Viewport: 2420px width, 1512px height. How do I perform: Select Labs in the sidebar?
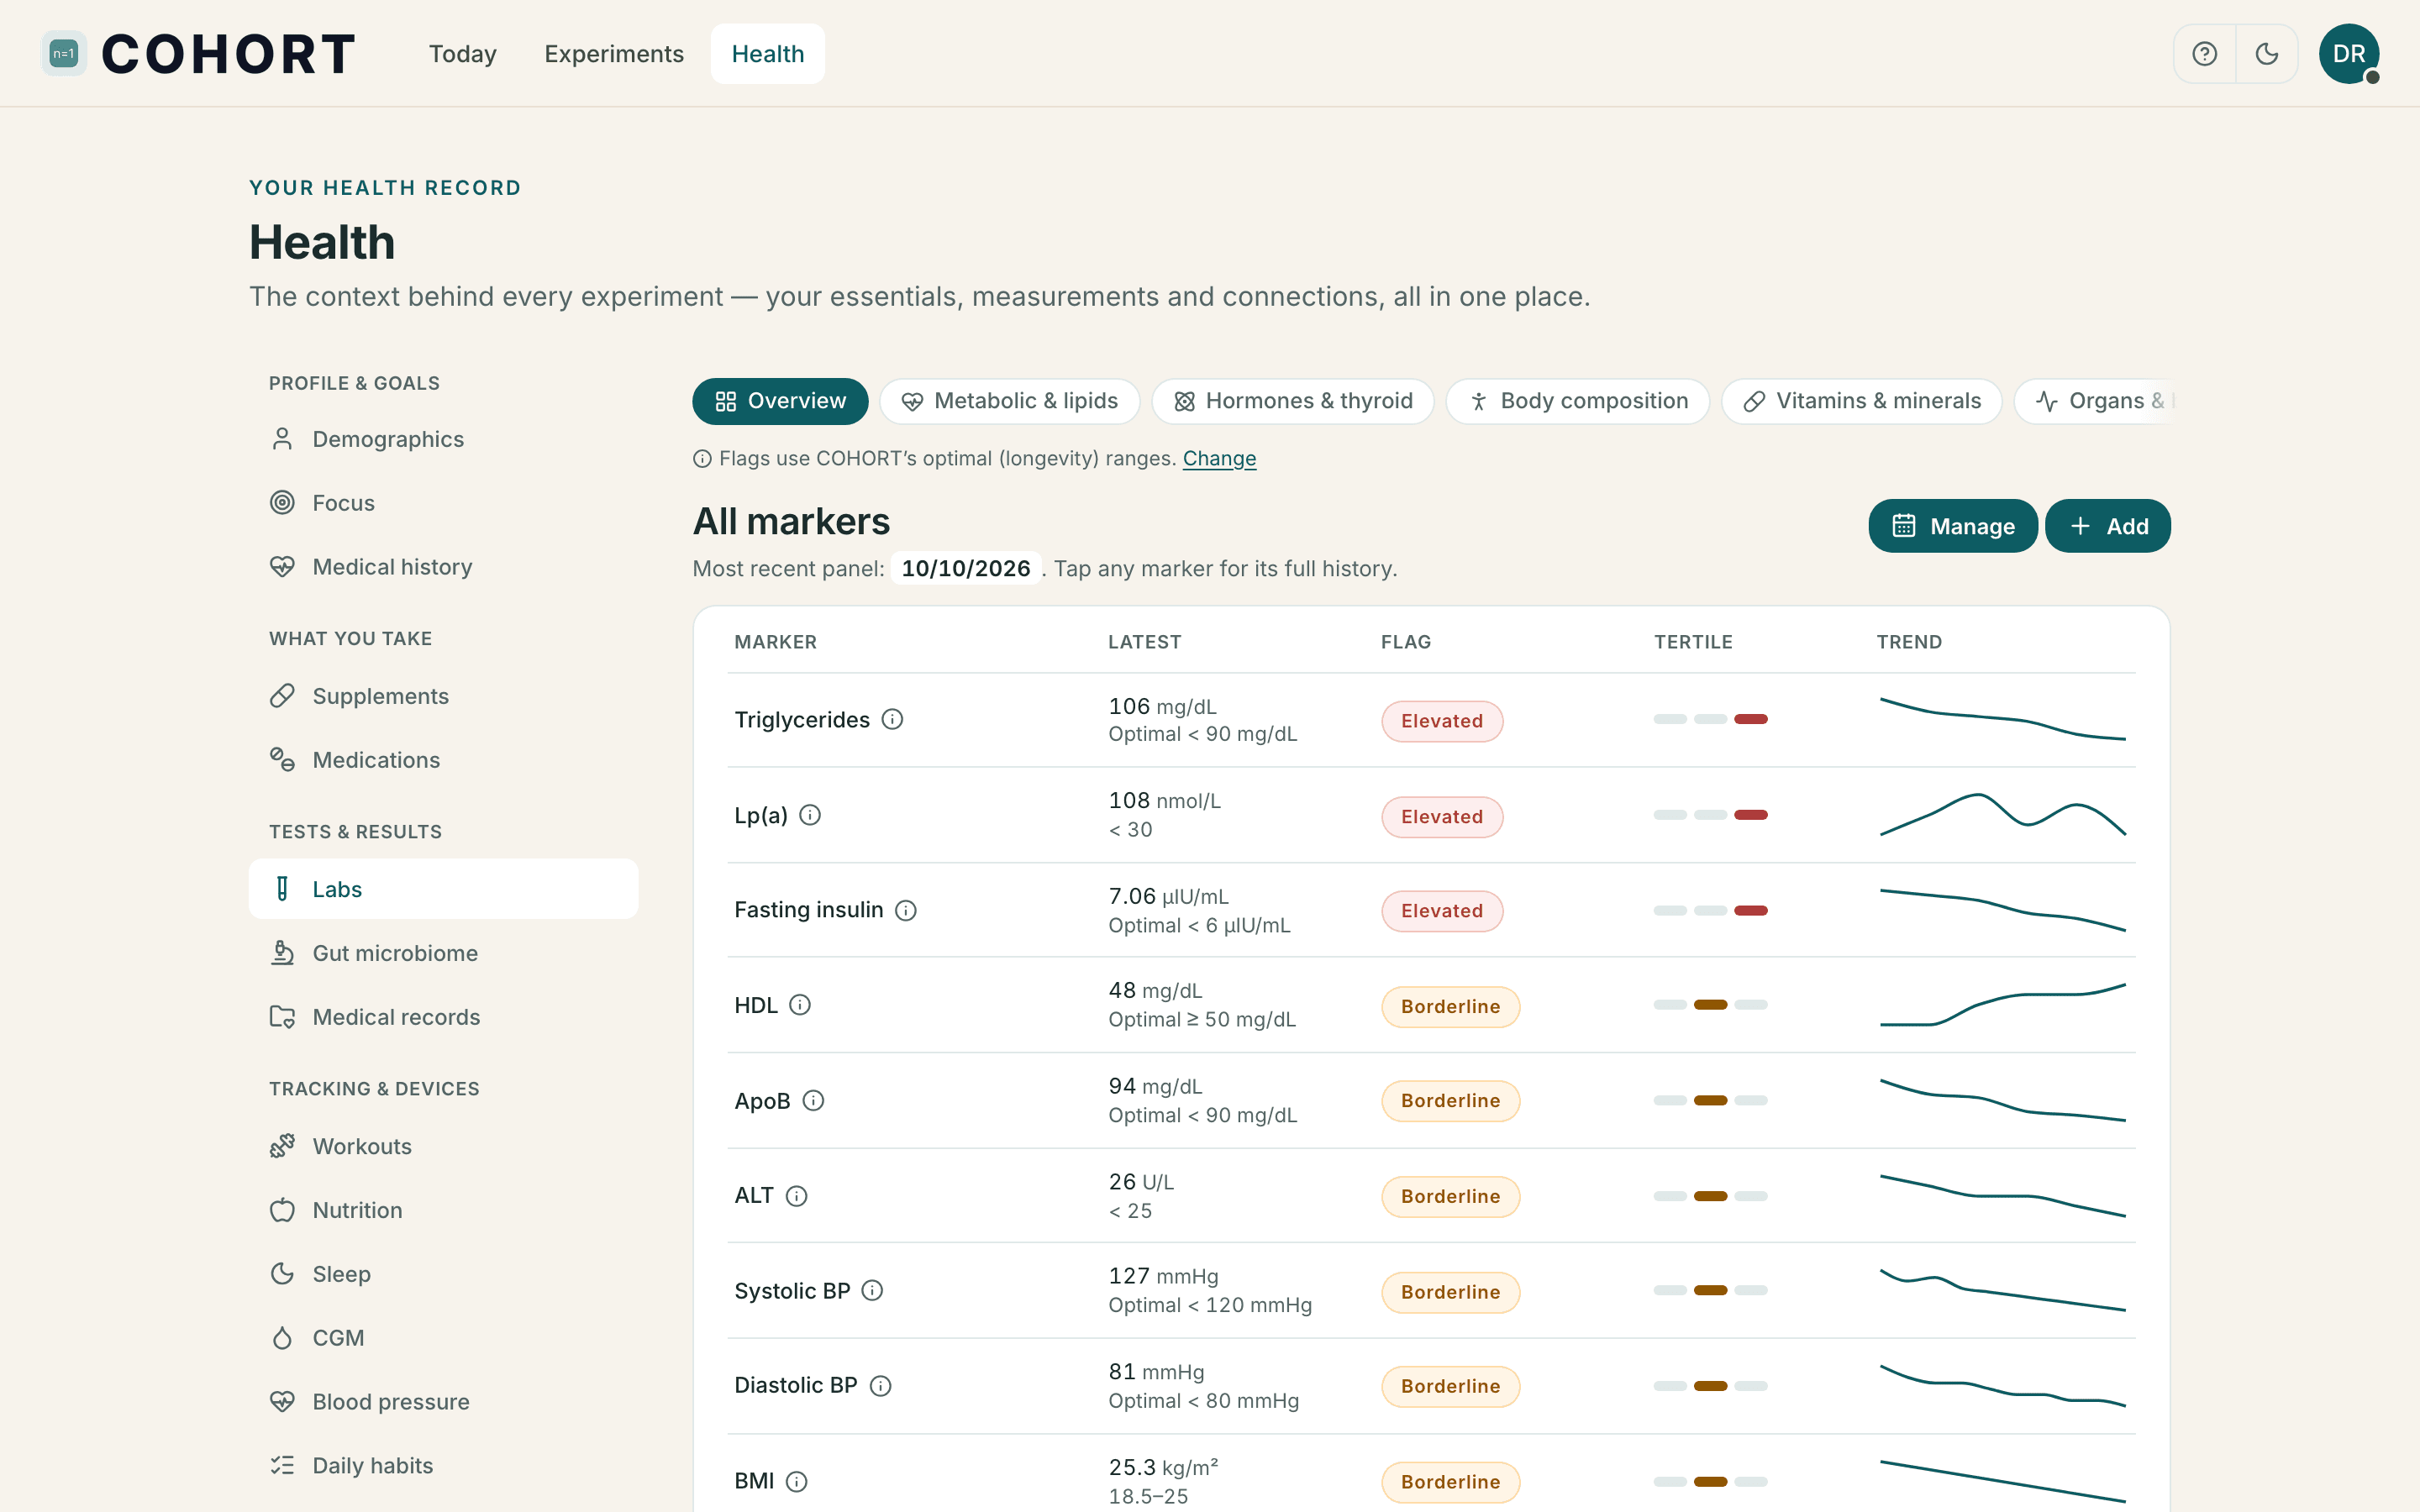click(x=443, y=889)
